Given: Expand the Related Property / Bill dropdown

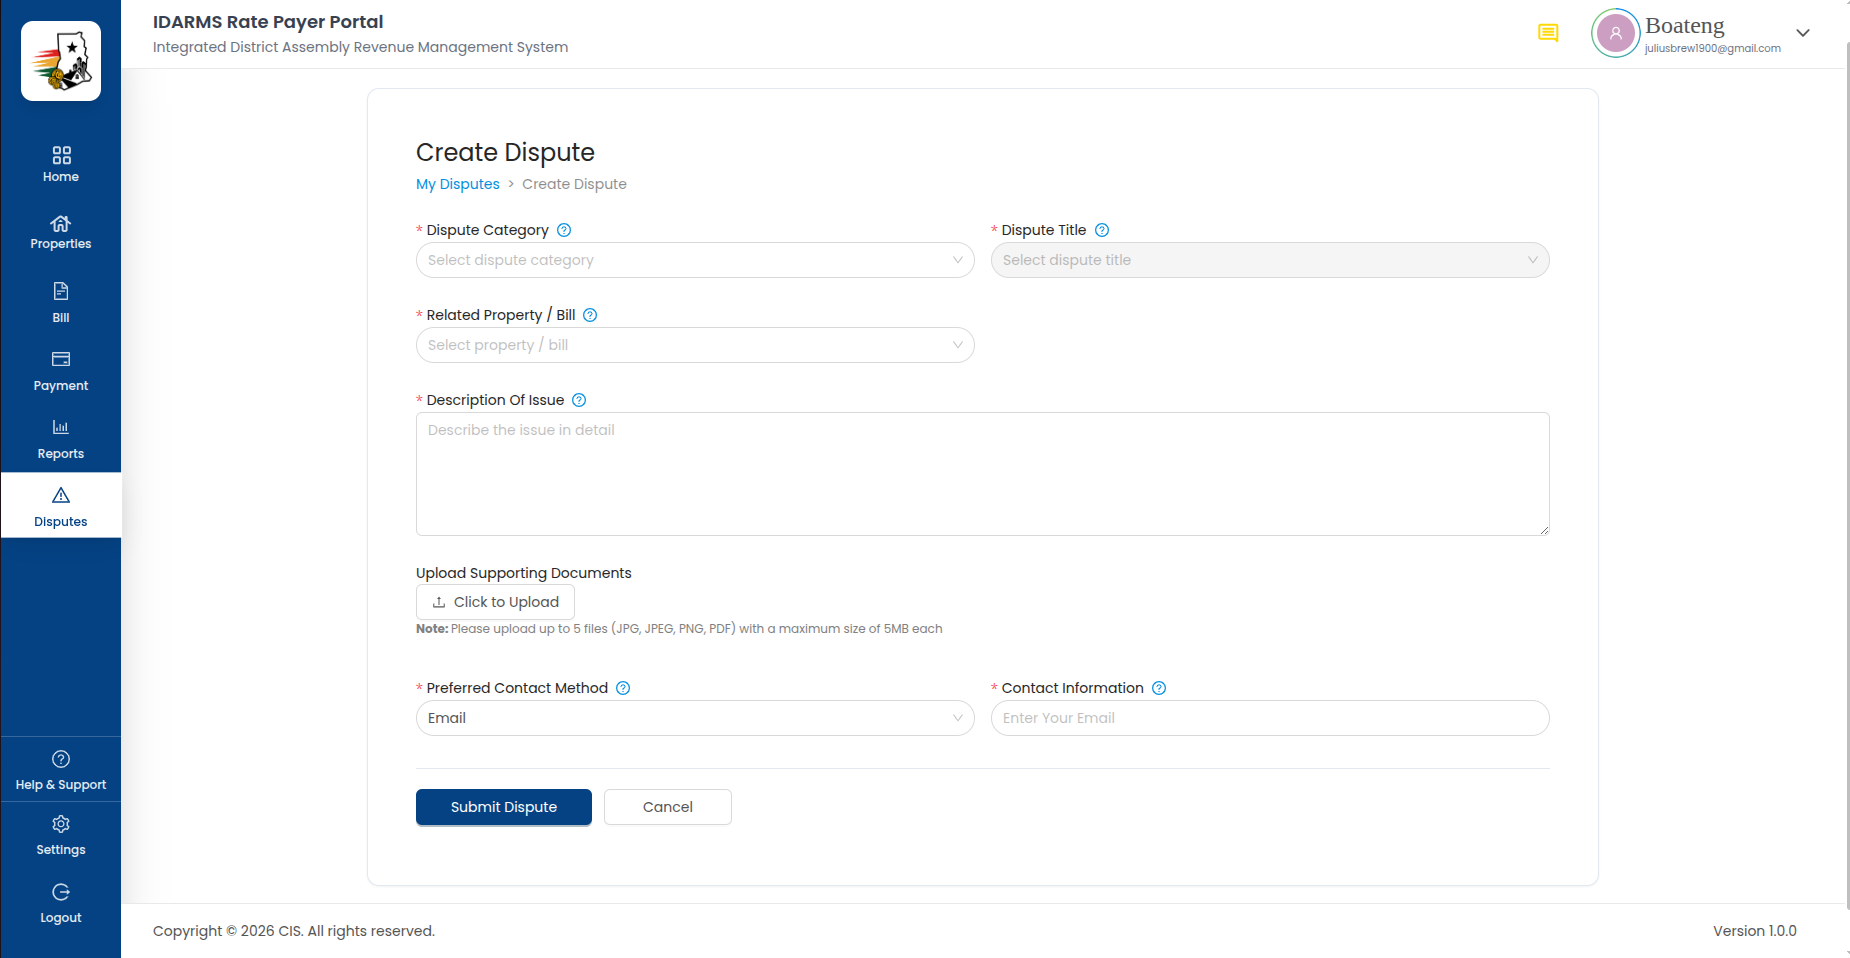Looking at the screenshot, I should click(x=695, y=345).
